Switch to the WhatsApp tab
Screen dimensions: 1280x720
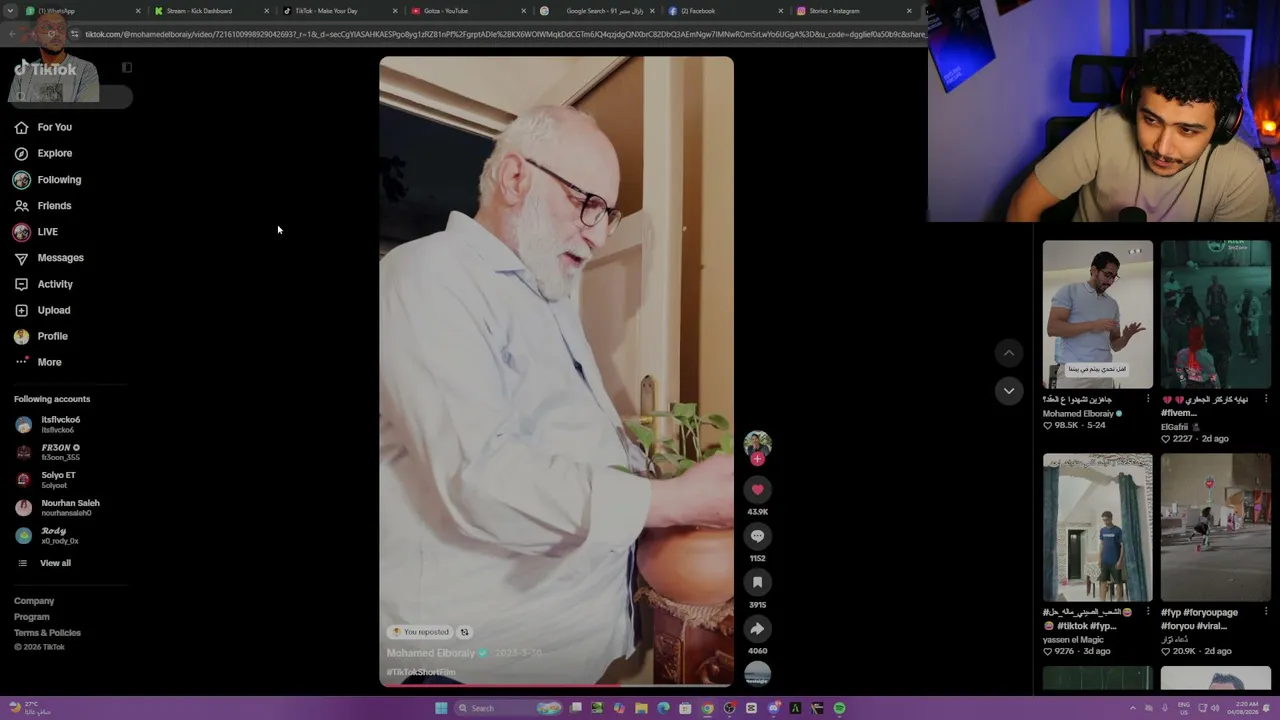click(x=82, y=11)
